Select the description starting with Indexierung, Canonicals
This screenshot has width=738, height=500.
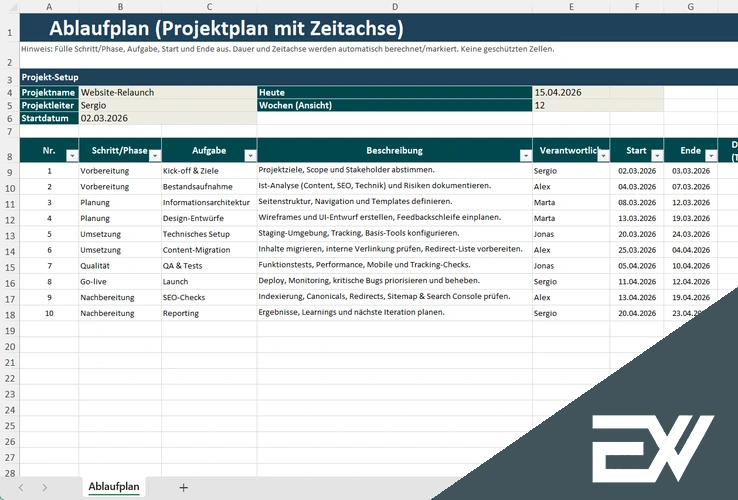[x=395, y=298]
